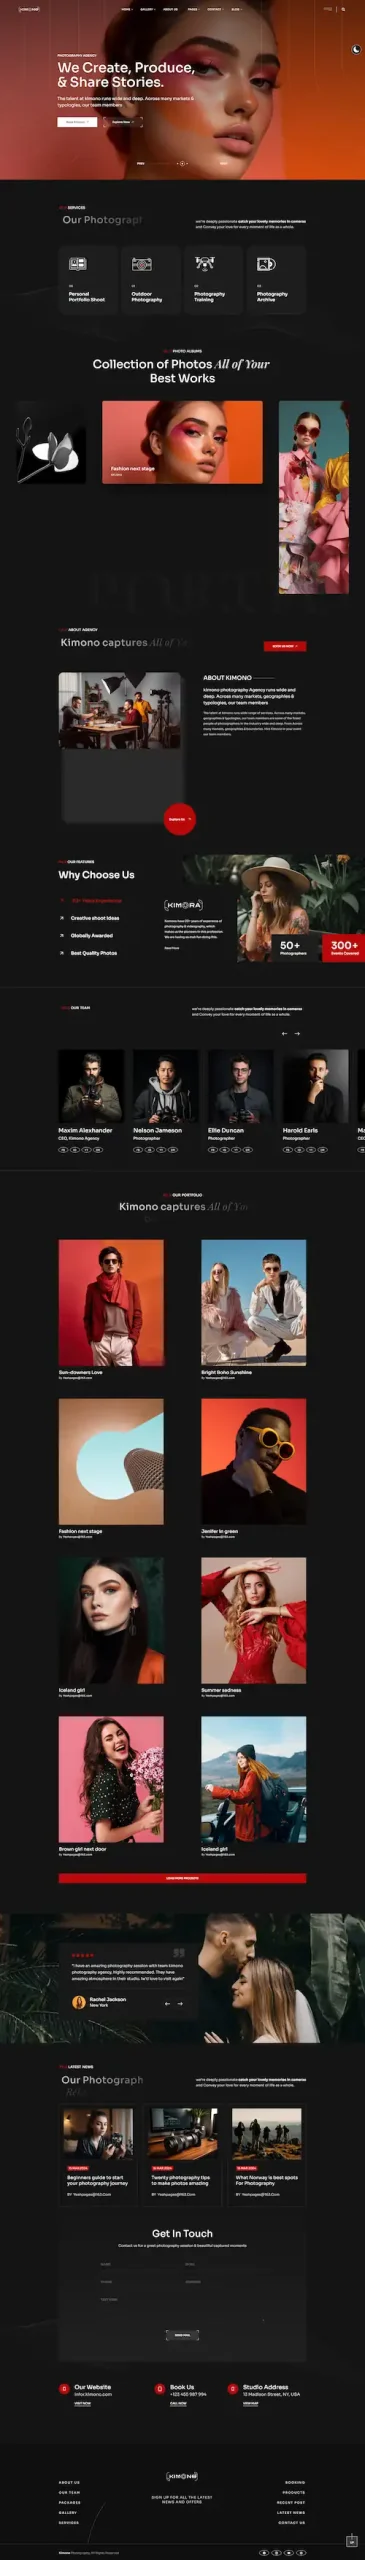Screen dimensions: 365x2560
Task: Open the Sun-drowners Love portfolio image
Action: click(111, 1303)
